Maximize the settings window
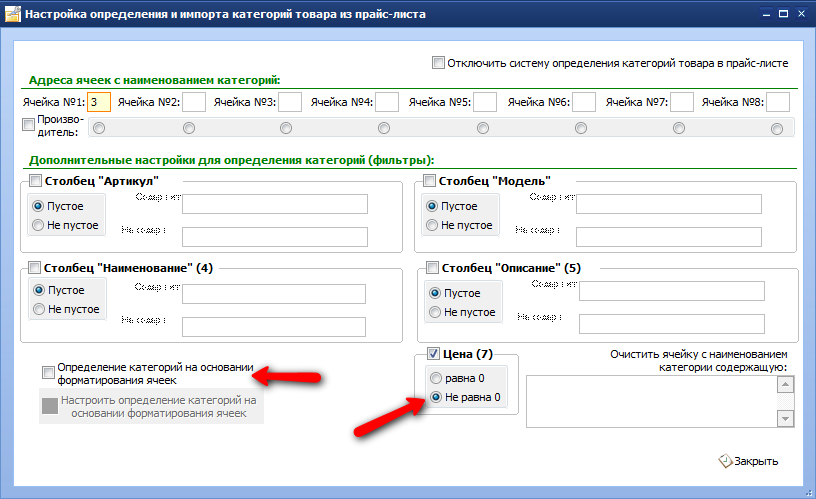The width and height of the screenshot is (816, 499). tap(783, 14)
